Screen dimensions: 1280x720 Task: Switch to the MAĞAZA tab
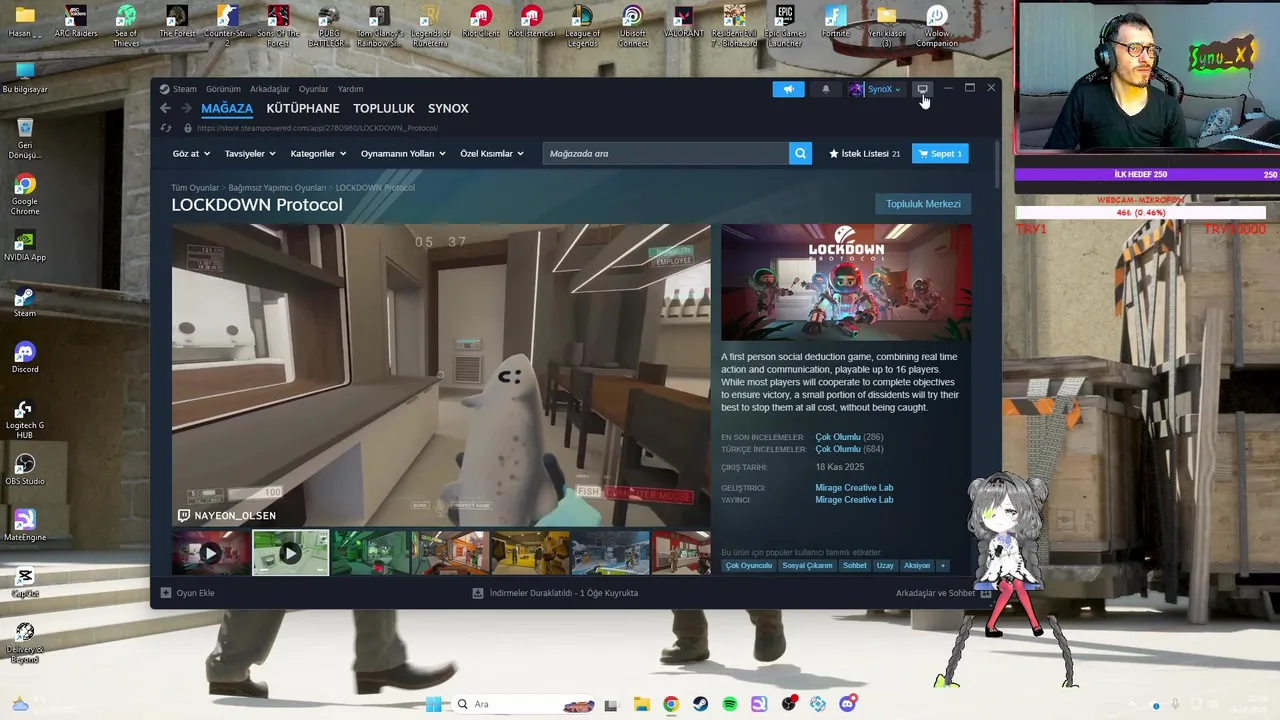(x=227, y=108)
